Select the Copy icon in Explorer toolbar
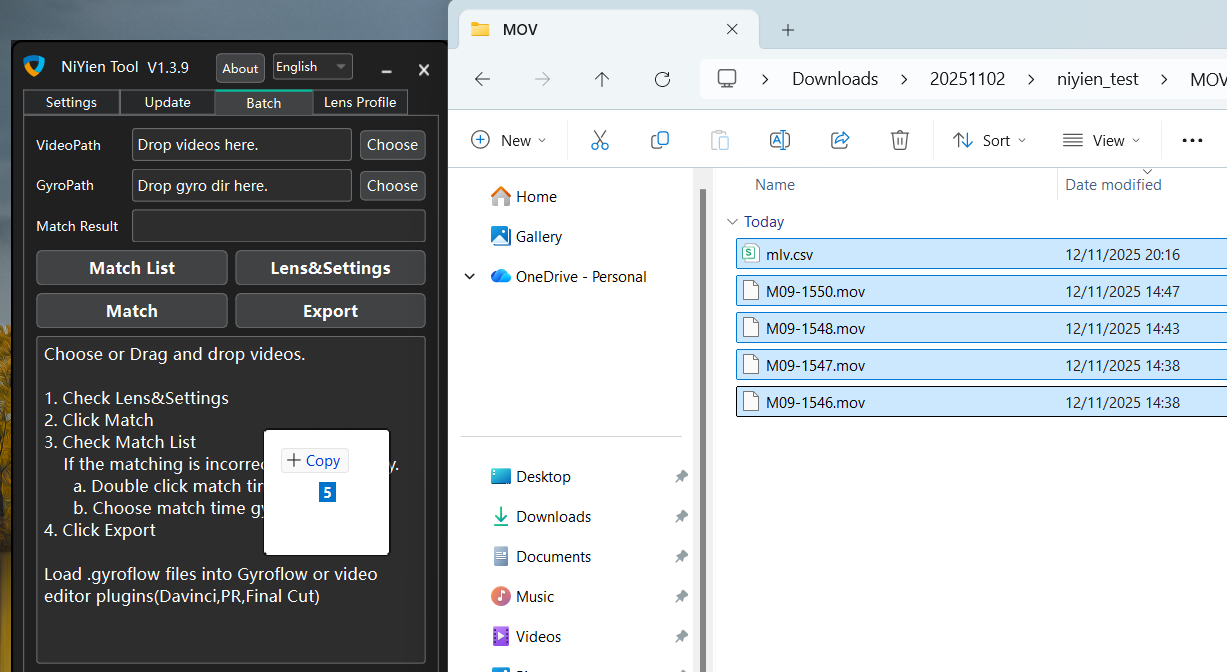The width and height of the screenshot is (1227, 672). (x=660, y=140)
